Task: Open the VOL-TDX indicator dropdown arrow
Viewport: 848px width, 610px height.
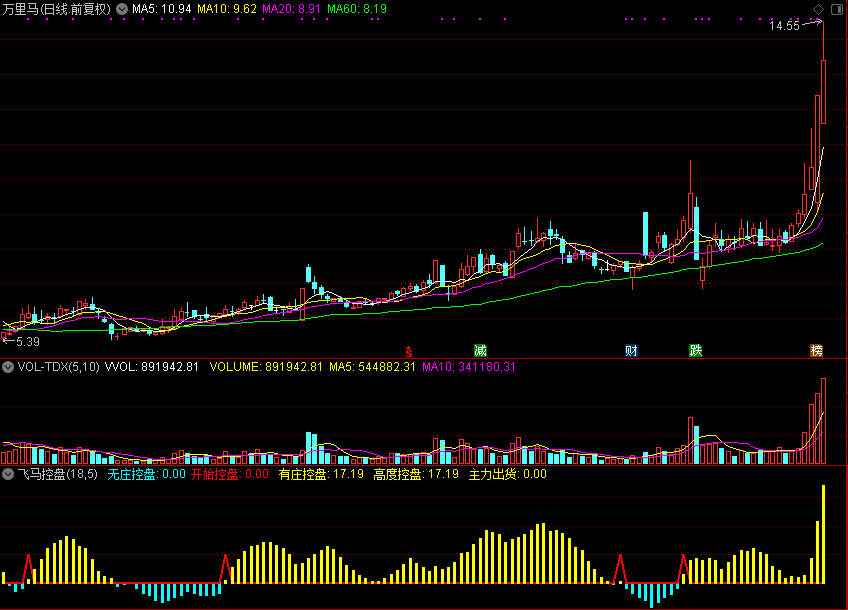Action: point(8,367)
